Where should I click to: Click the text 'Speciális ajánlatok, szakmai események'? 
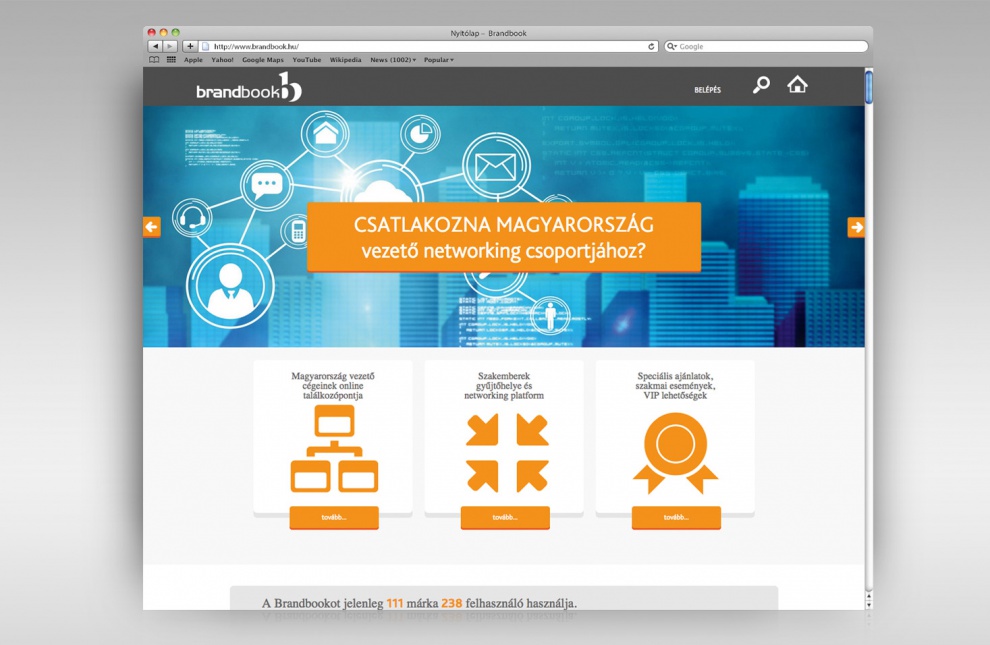(675, 381)
